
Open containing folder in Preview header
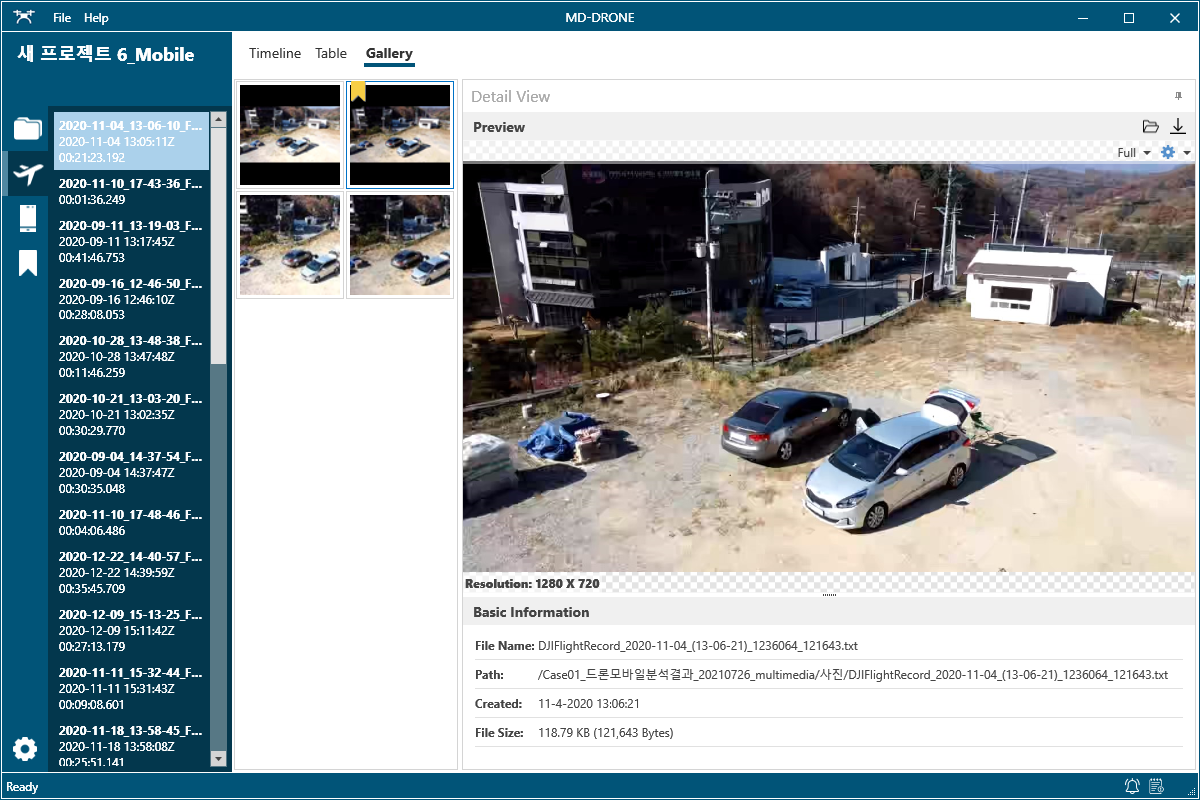pyautogui.click(x=1151, y=126)
